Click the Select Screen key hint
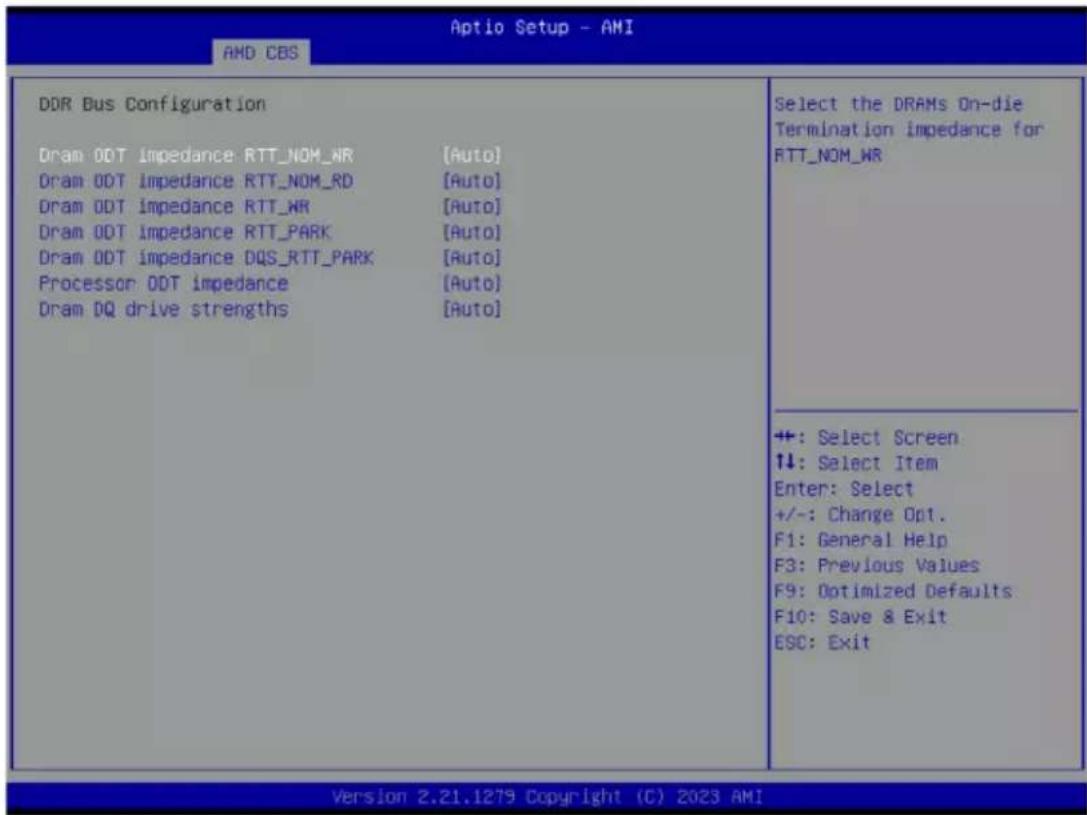 (866, 438)
